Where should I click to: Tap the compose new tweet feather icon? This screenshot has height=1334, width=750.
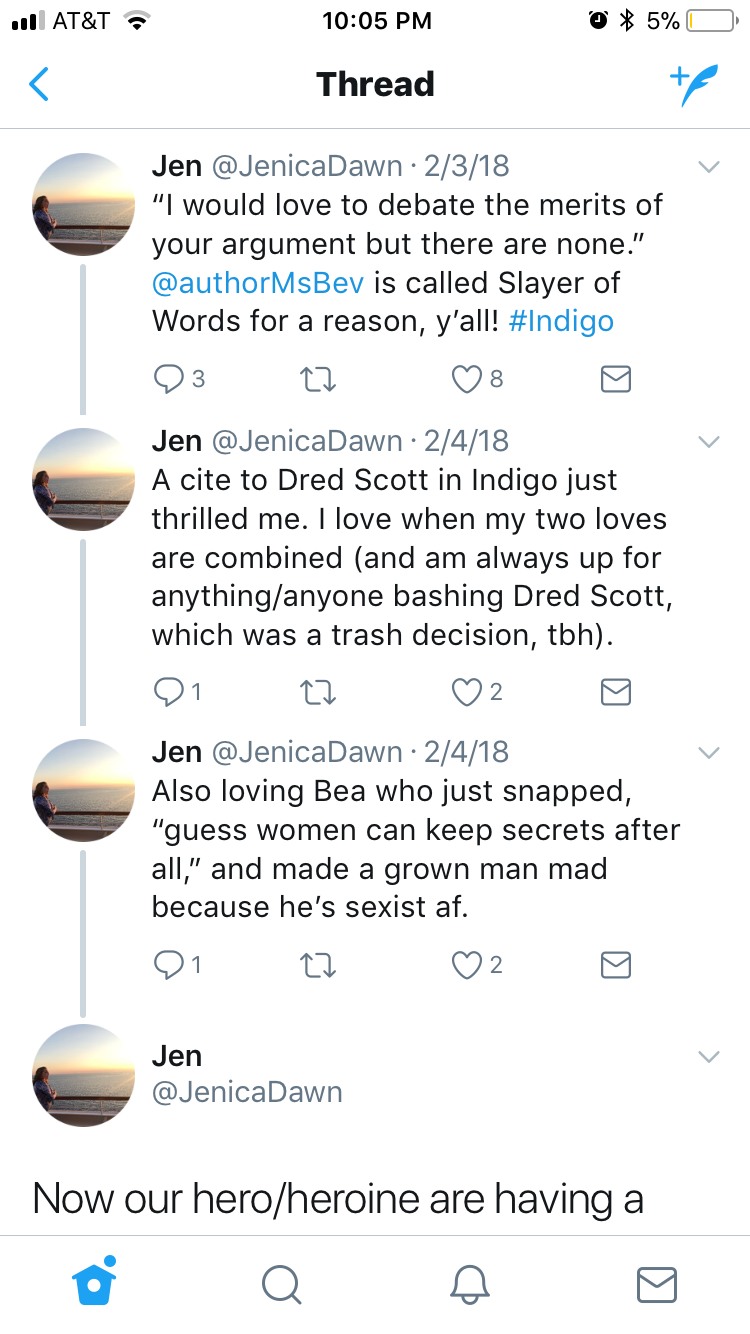(694, 86)
